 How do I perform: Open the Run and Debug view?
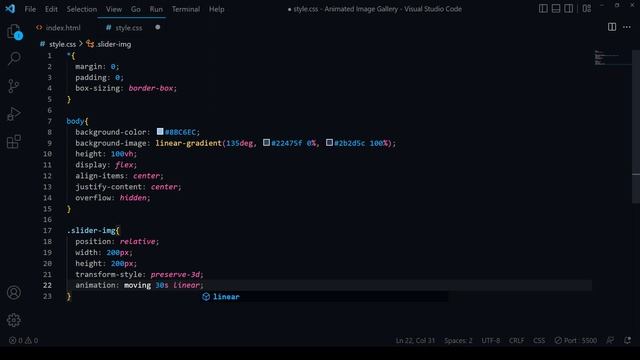point(14,114)
